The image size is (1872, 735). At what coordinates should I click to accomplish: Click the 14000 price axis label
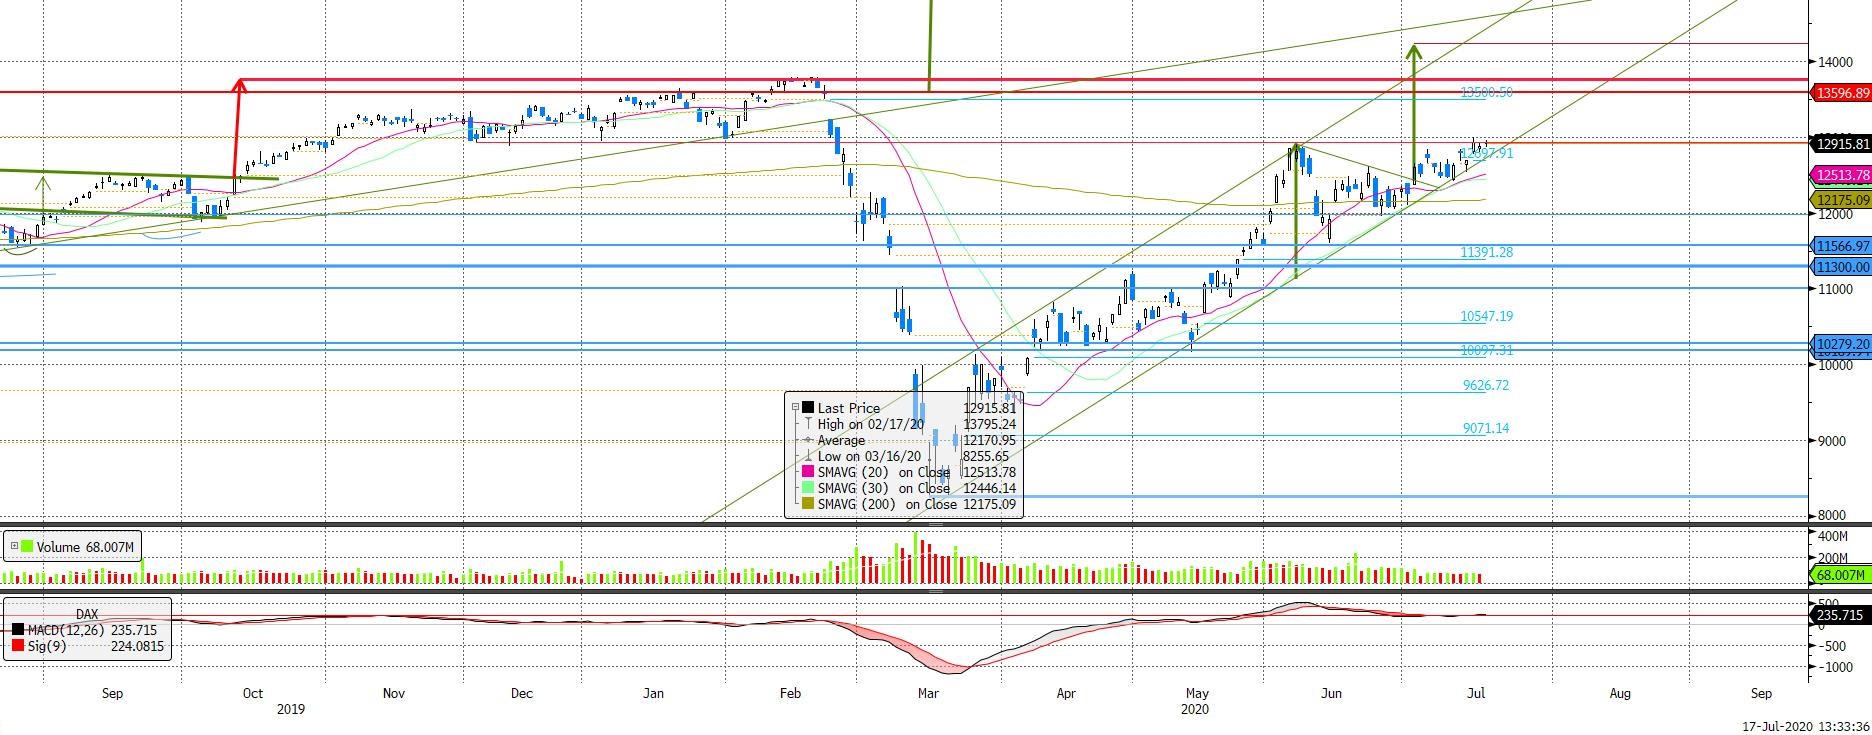[x=1835, y=62]
